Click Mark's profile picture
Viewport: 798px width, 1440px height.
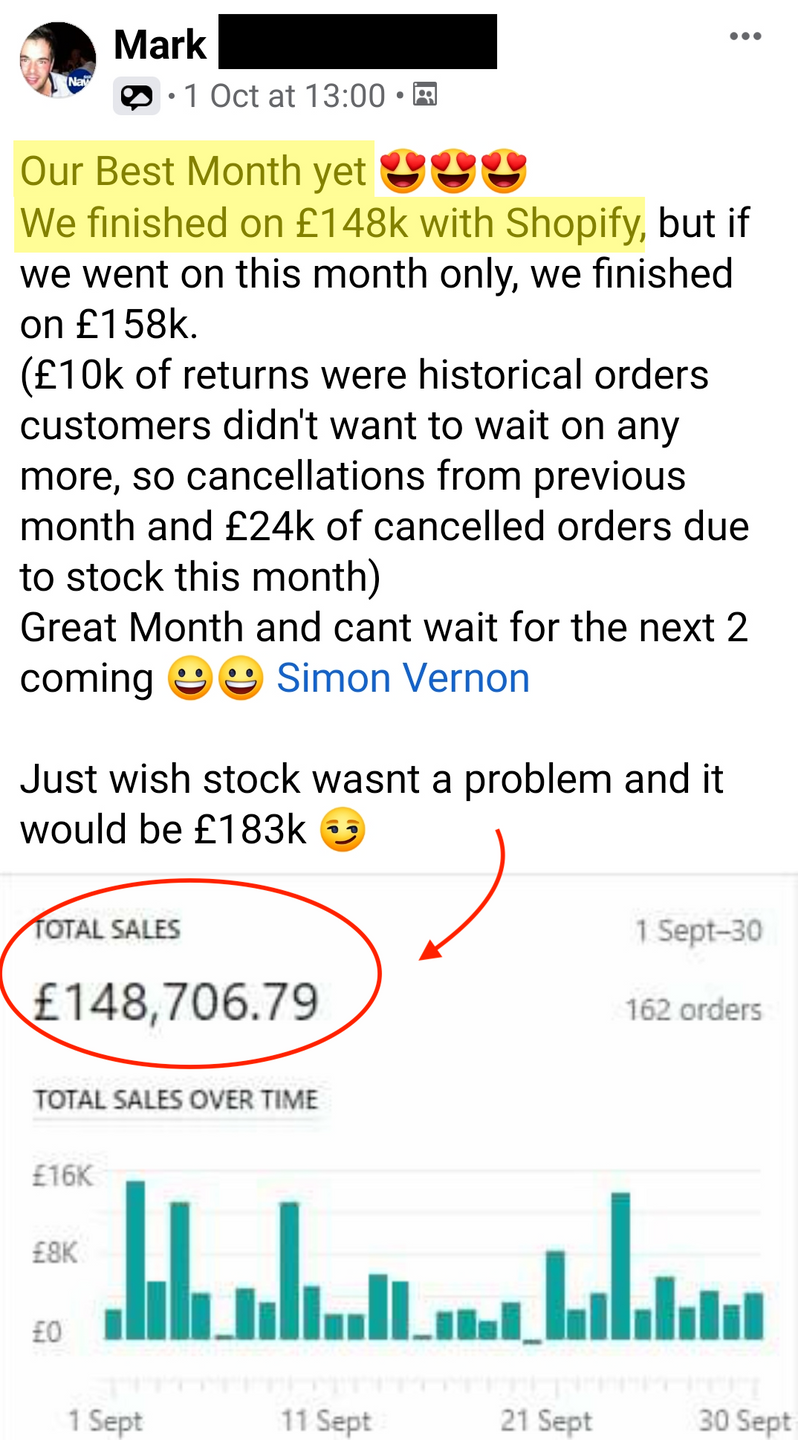57,59
